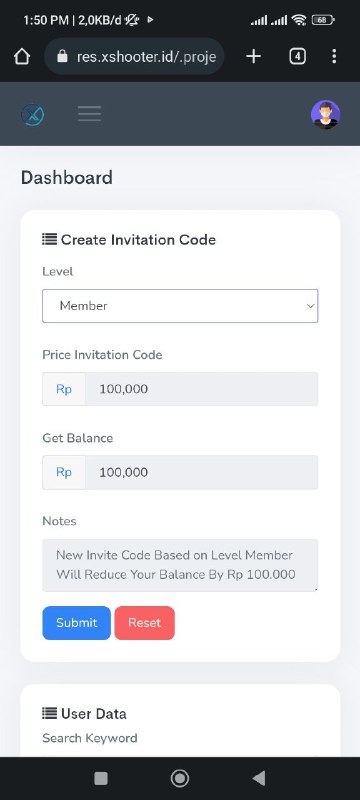Click the Create Invitation Code list icon
360x800 pixels.
point(49,239)
